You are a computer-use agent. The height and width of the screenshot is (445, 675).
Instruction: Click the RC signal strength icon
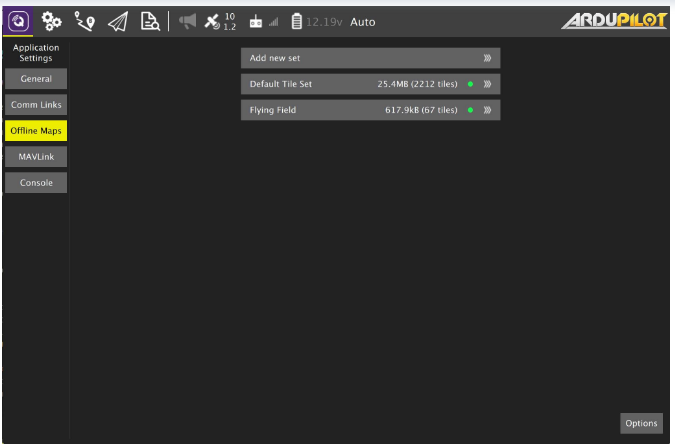coord(261,21)
